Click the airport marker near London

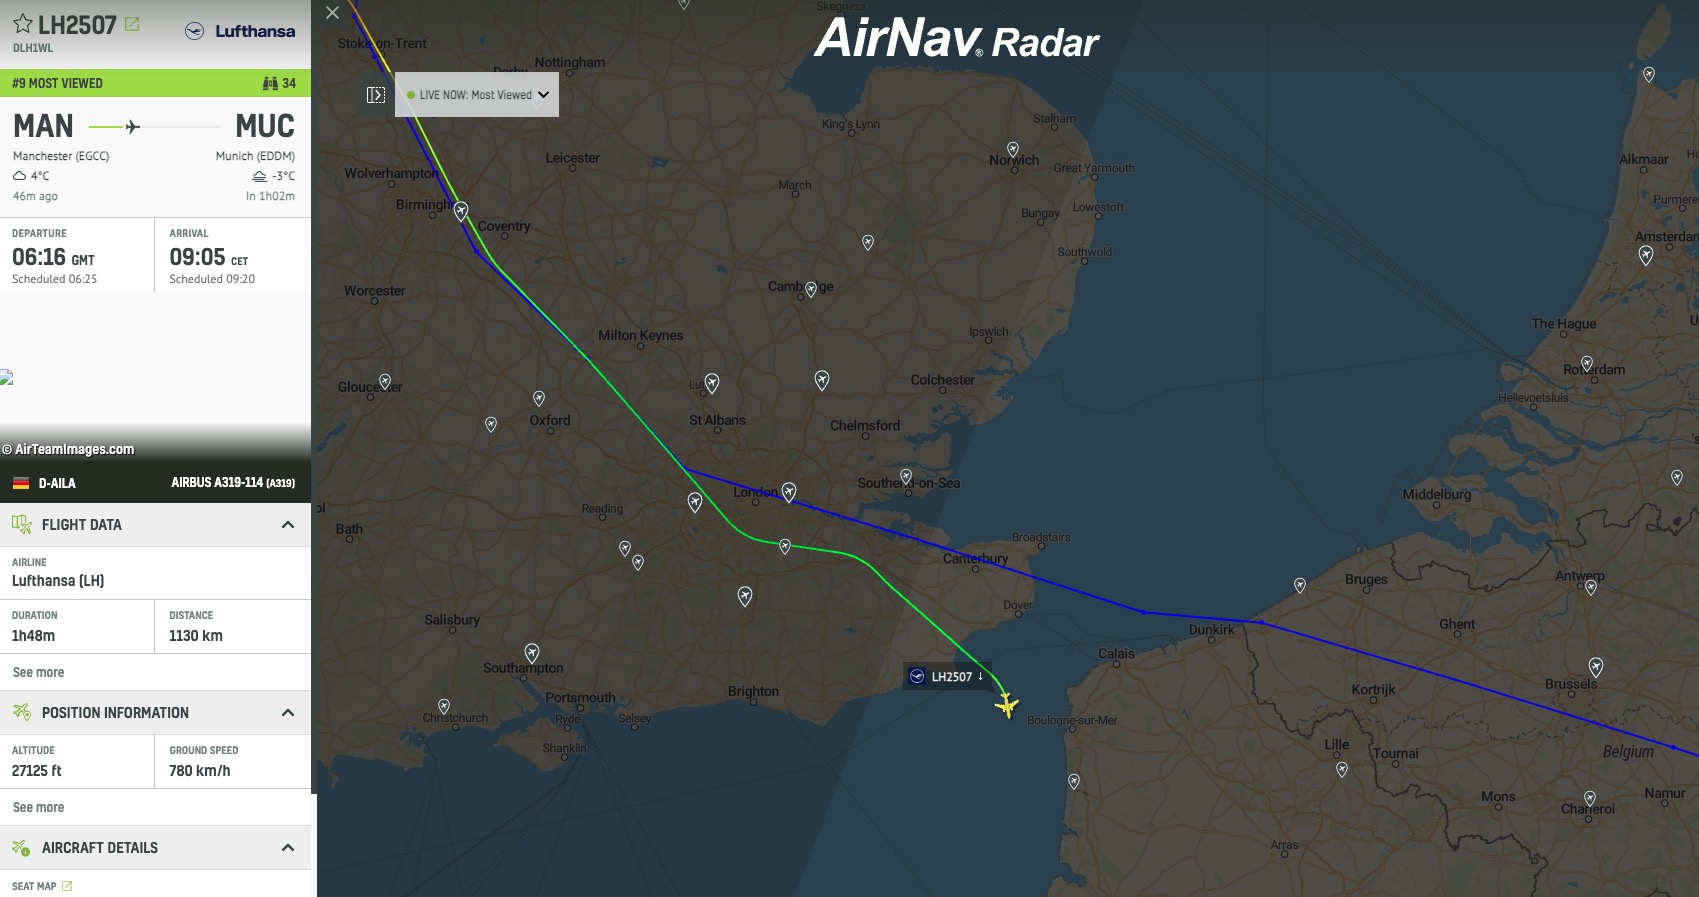pos(789,491)
